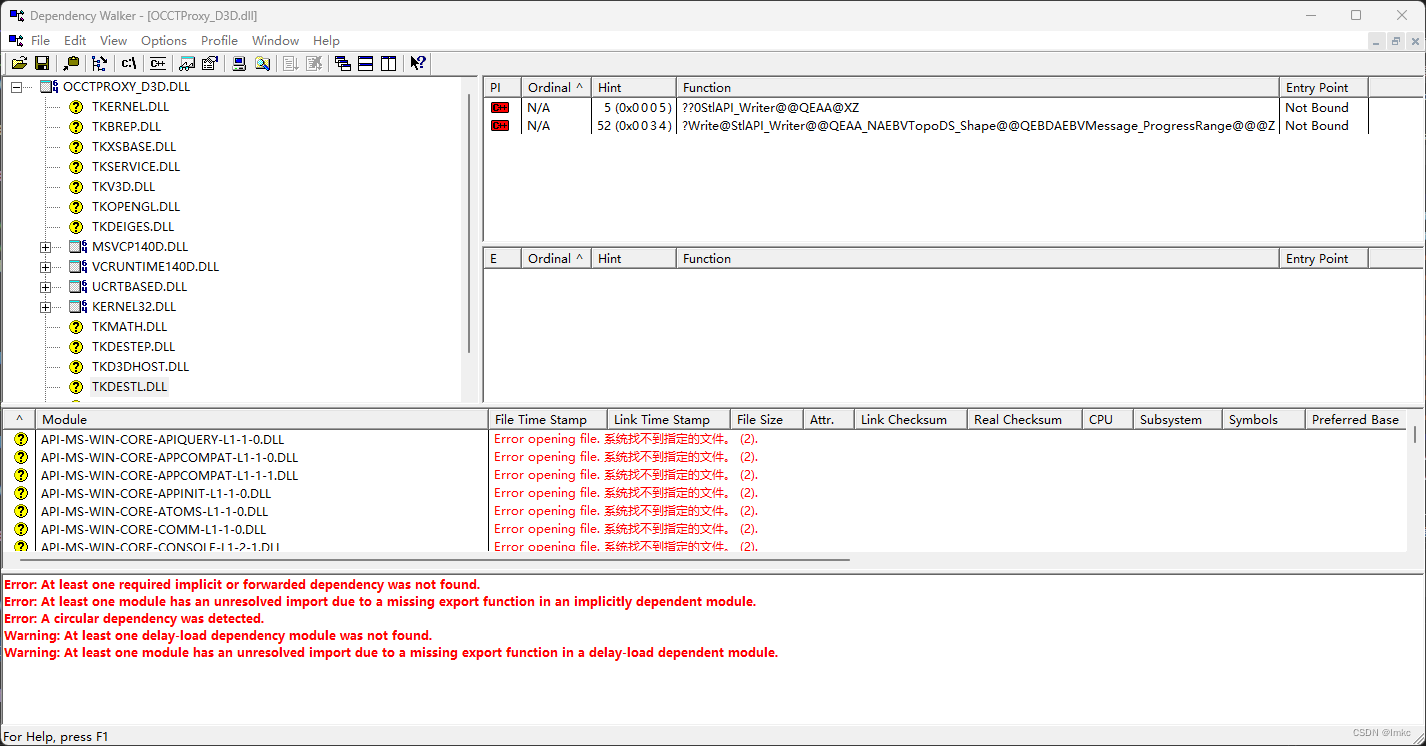The height and width of the screenshot is (746, 1426).
Task: Select KERNEL32.DLL tree entry
Action: pos(133,306)
